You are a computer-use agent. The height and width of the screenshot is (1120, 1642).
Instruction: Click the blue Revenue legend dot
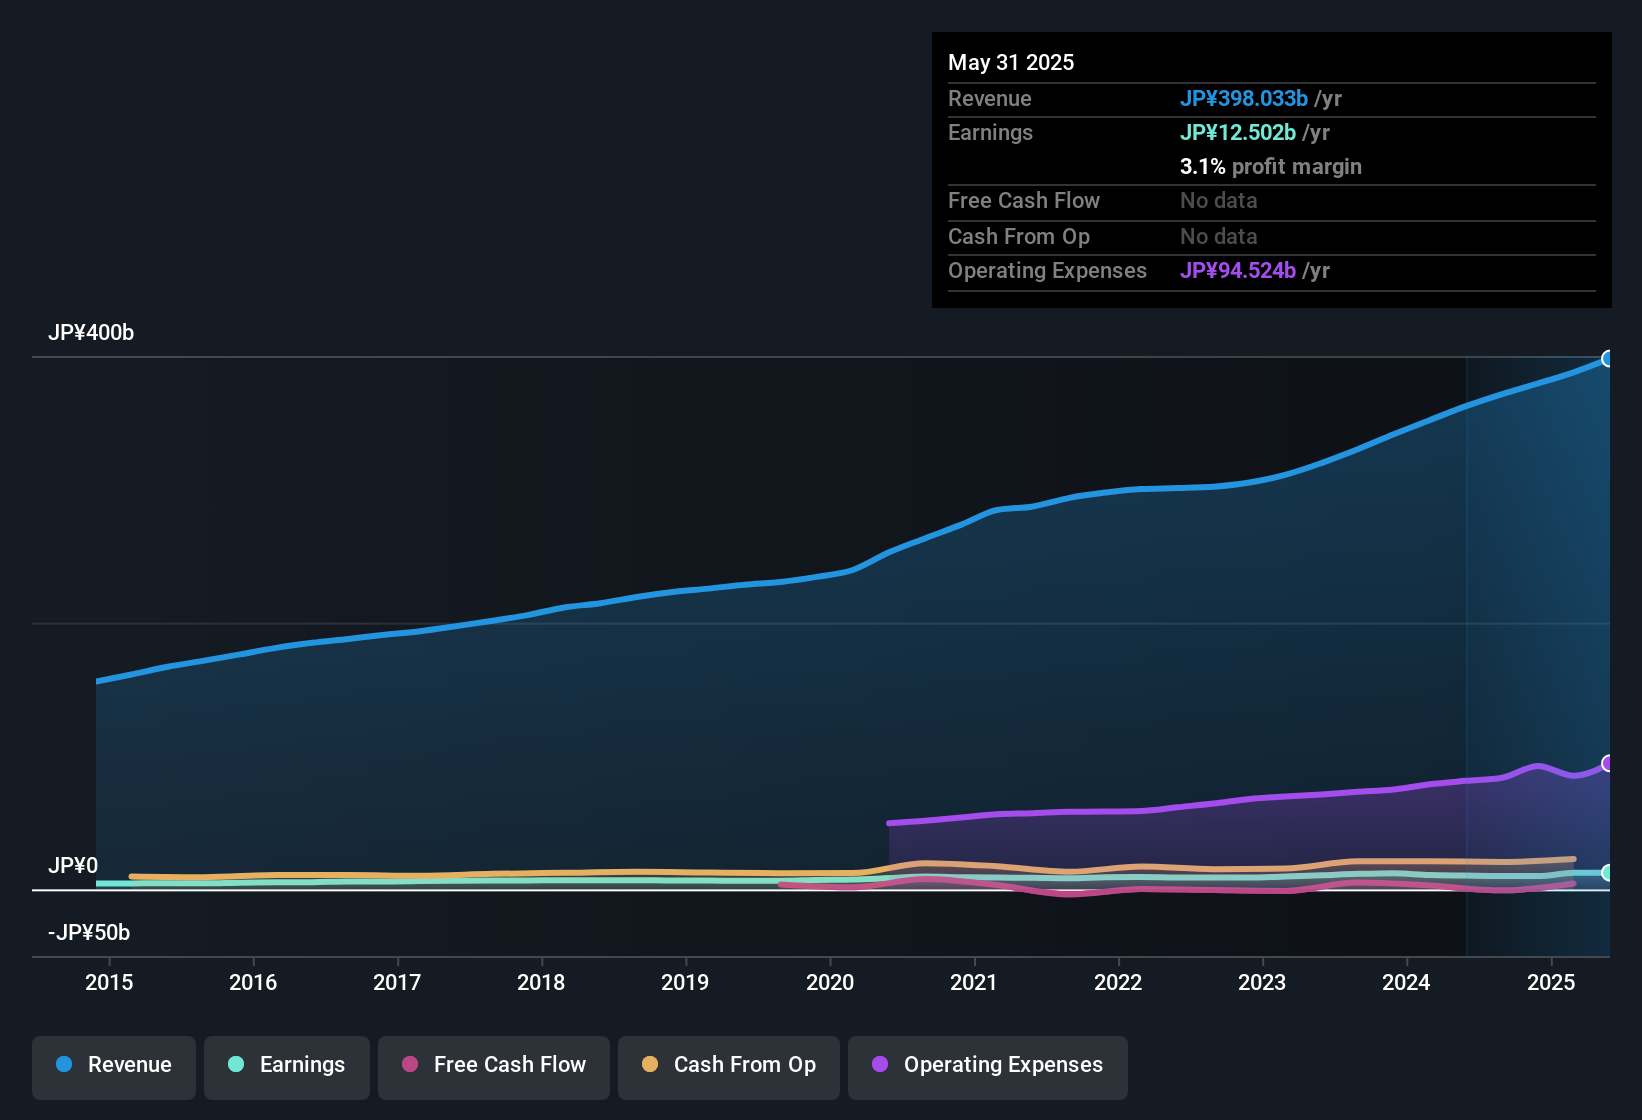64,1064
